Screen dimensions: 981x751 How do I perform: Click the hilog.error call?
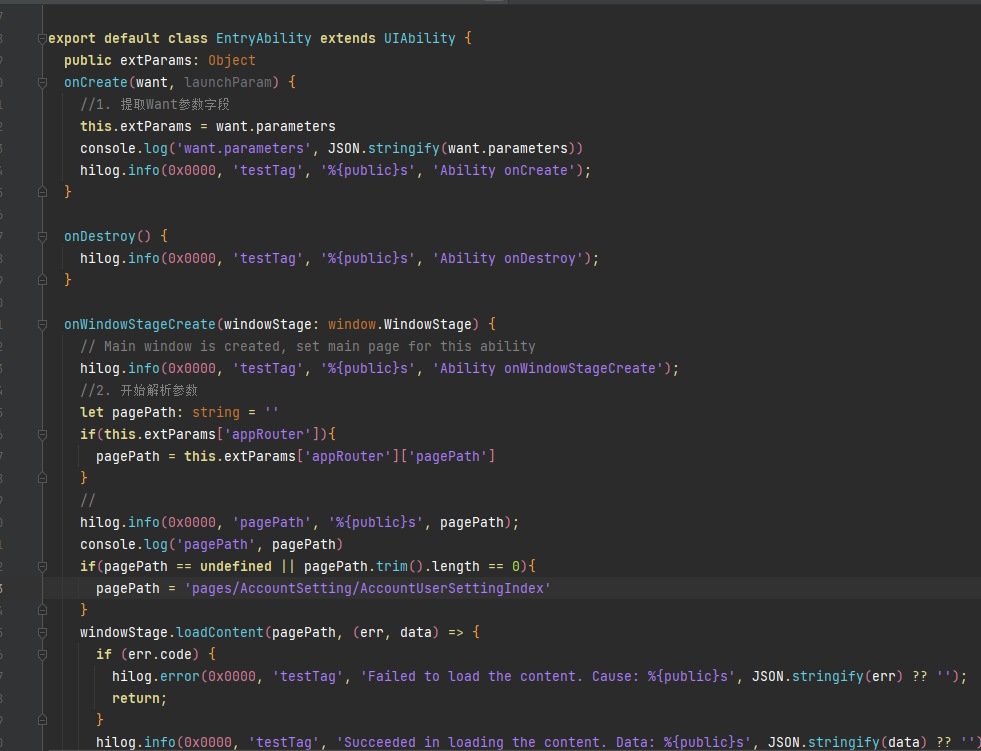[x=156, y=677]
